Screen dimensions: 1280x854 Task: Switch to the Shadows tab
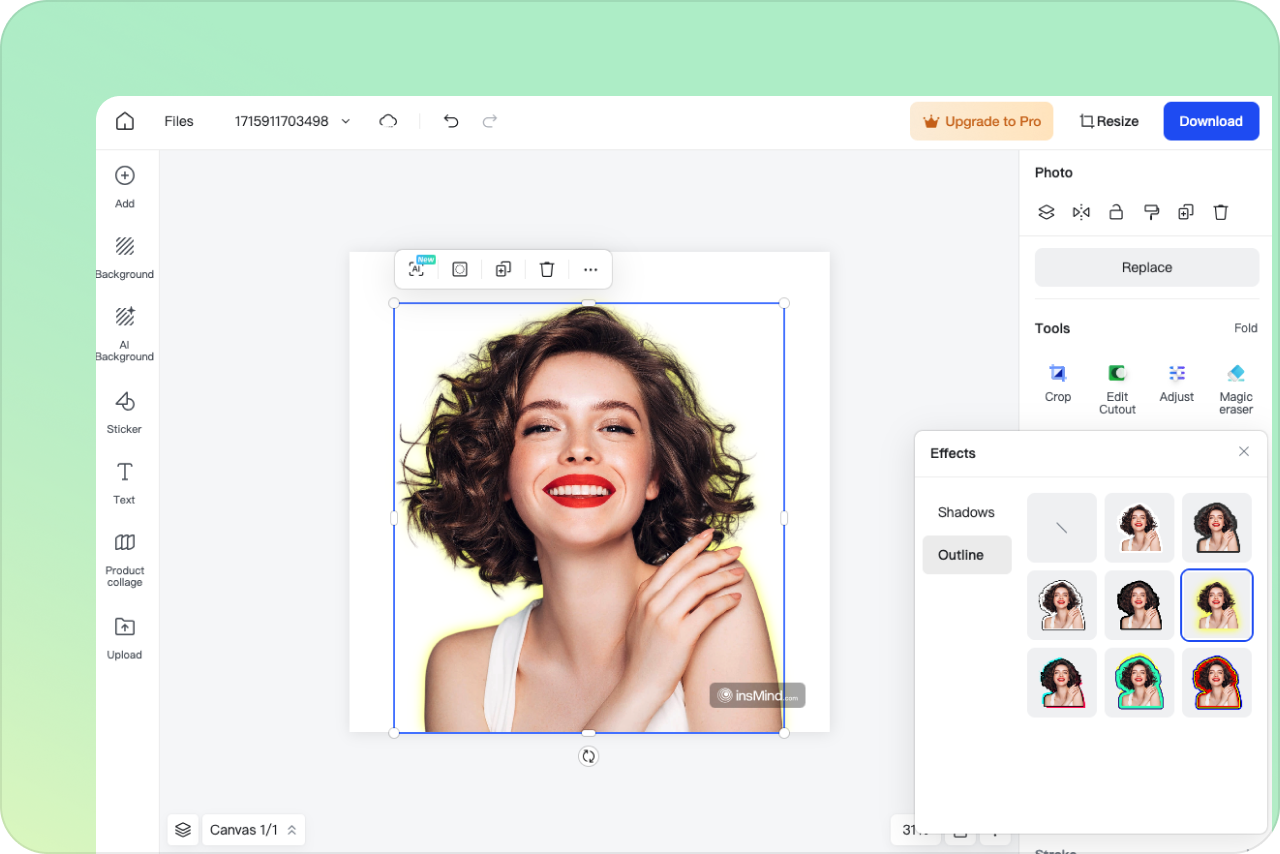pyautogui.click(x=966, y=512)
